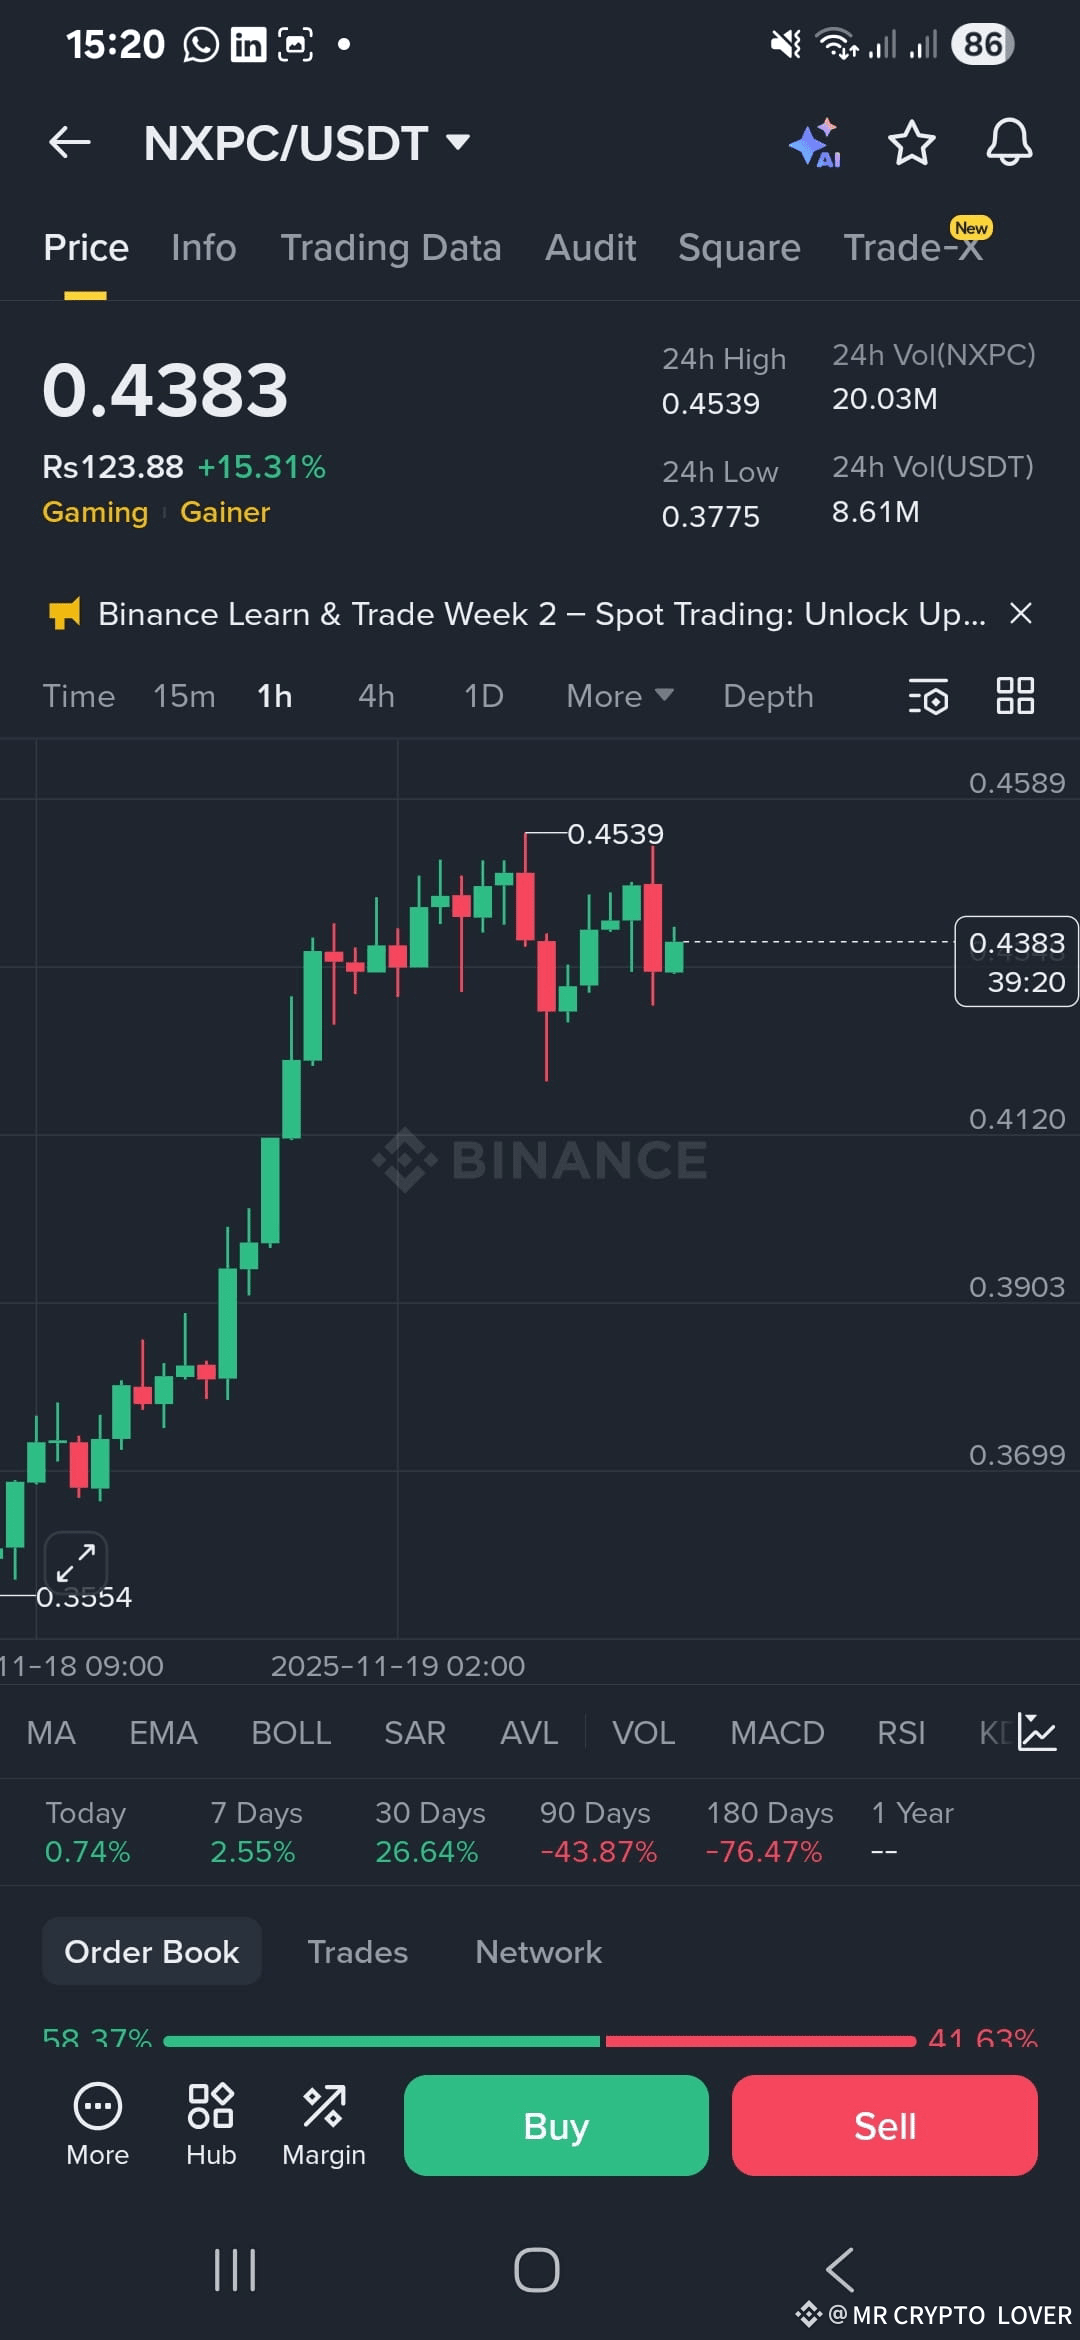Expand the More intervals dropdown

pyautogui.click(x=620, y=696)
